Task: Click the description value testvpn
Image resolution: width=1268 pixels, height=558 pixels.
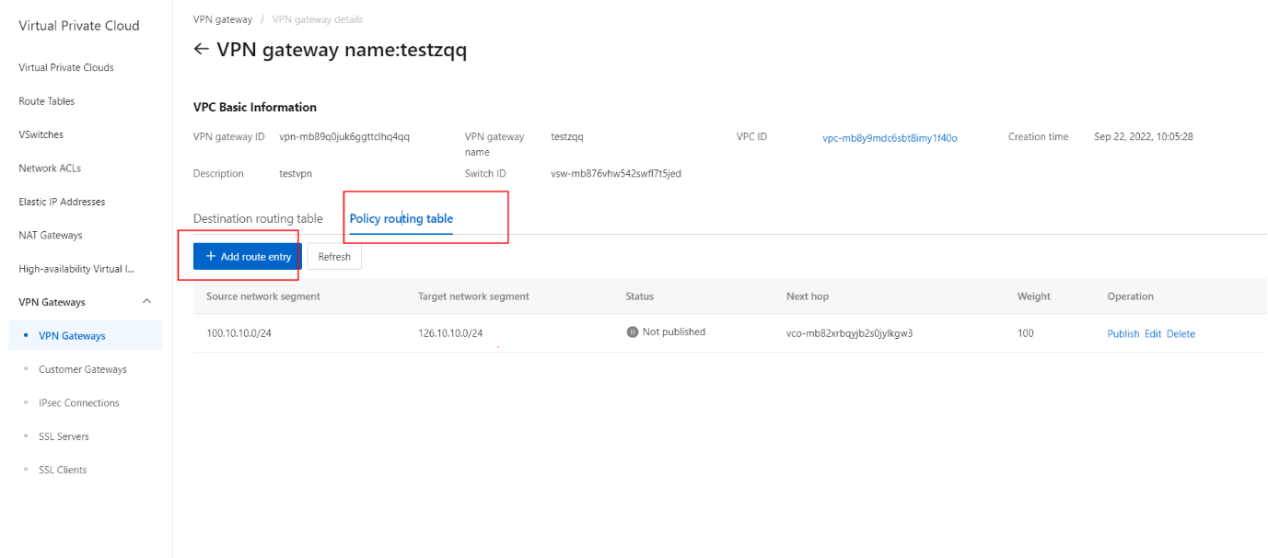Action: click(x=296, y=174)
